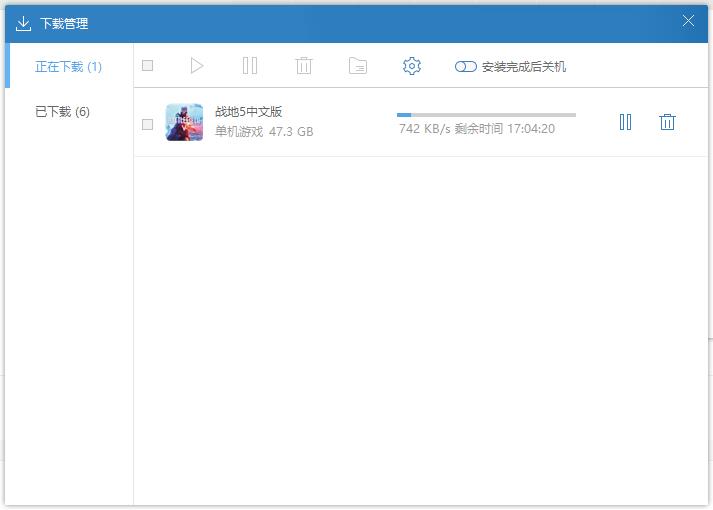713x510 pixels.
Task: Click the 战地5中文版 download progress bar
Action: pyautogui.click(x=486, y=115)
